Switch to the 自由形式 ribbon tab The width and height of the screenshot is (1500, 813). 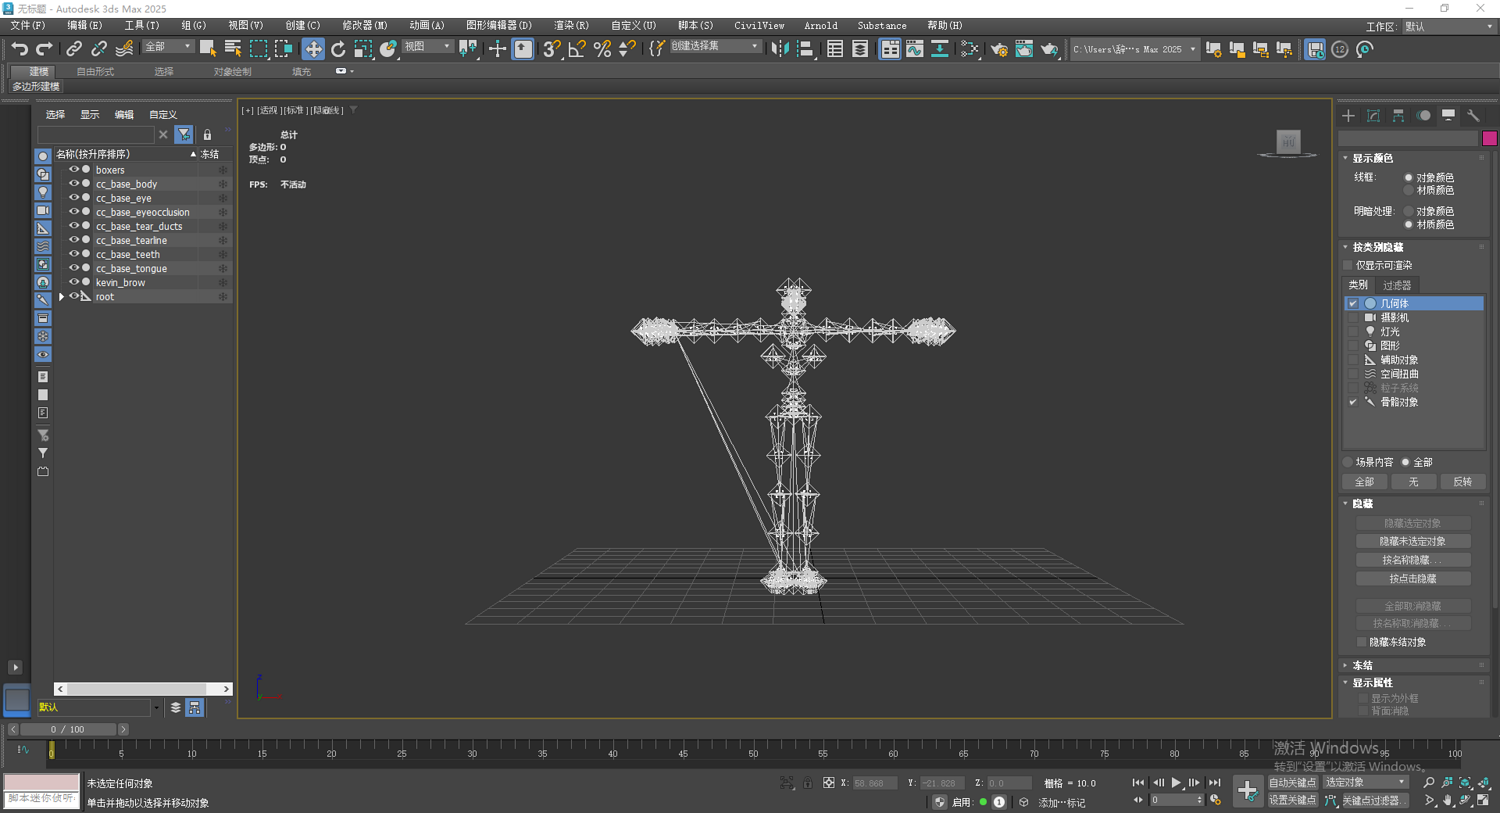coord(95,72)
